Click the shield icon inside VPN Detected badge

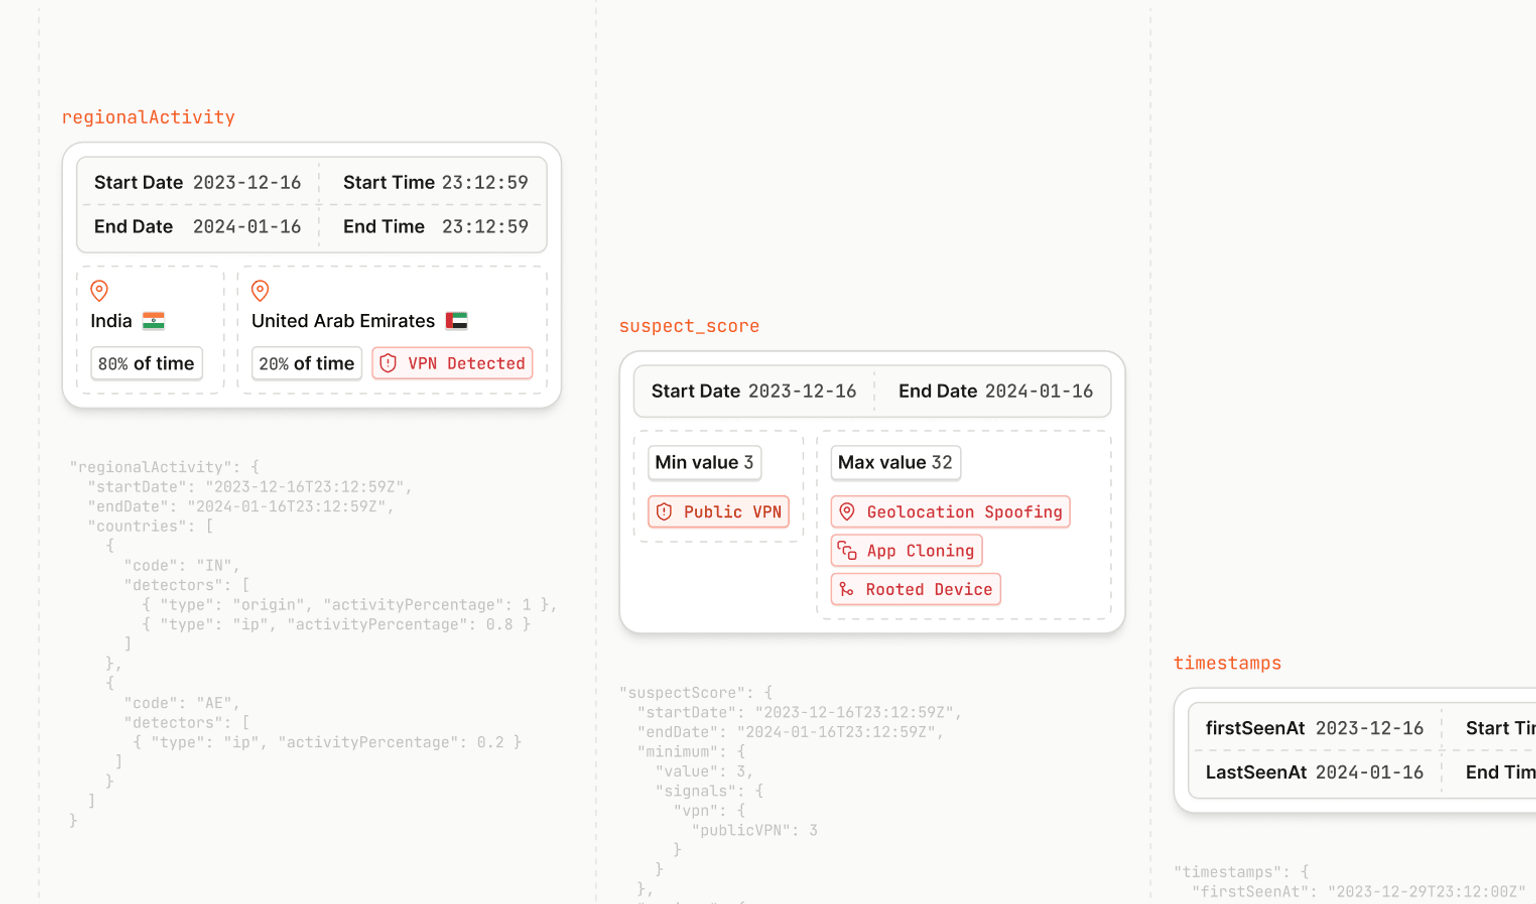[388, 363]
